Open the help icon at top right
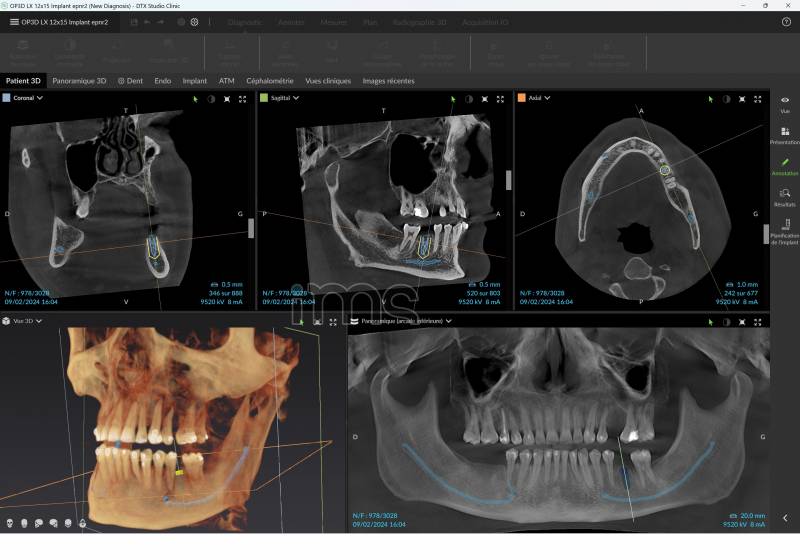Viewport: 800px width, 560px height. [786, 22]
